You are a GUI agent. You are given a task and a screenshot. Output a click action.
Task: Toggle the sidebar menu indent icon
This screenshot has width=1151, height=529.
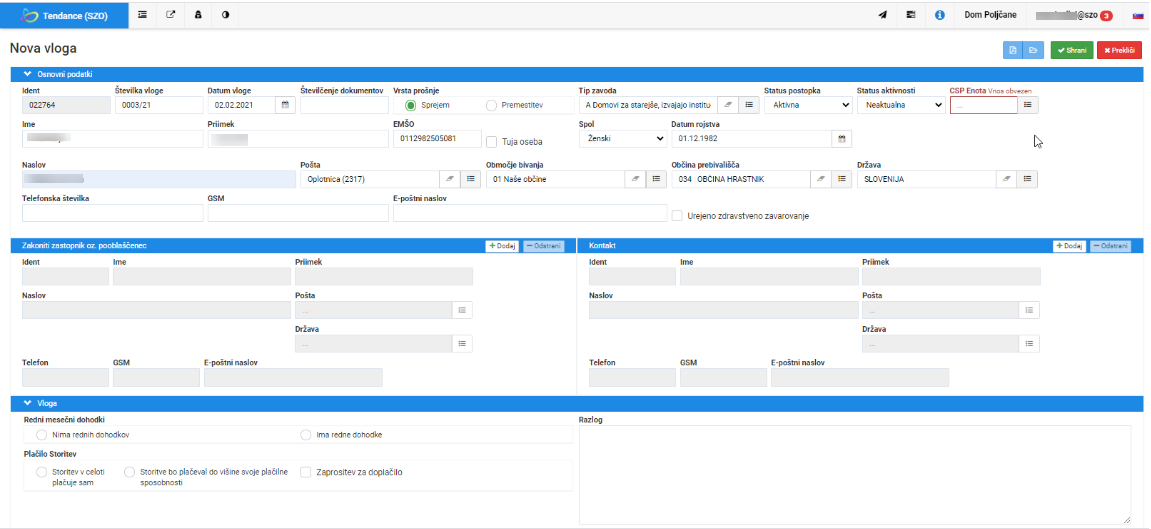142,15
